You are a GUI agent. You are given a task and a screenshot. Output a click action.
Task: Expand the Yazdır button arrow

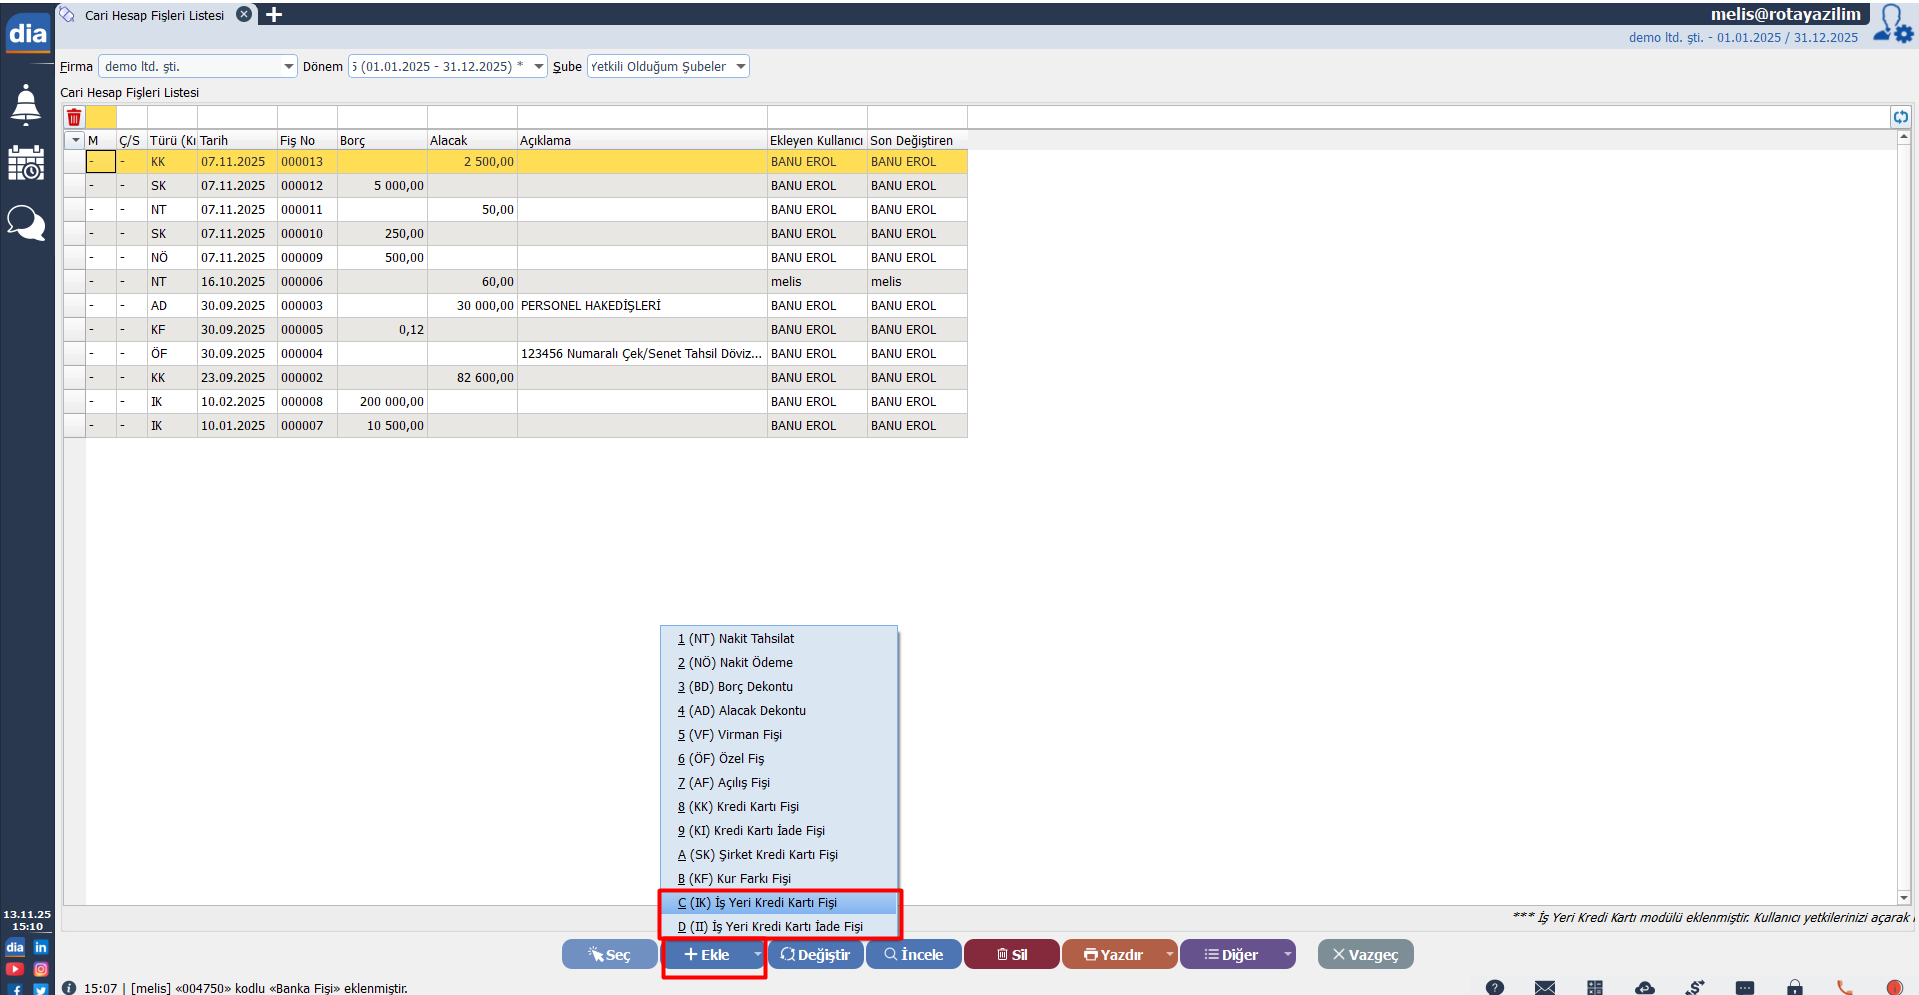(x=1169, y=954)
